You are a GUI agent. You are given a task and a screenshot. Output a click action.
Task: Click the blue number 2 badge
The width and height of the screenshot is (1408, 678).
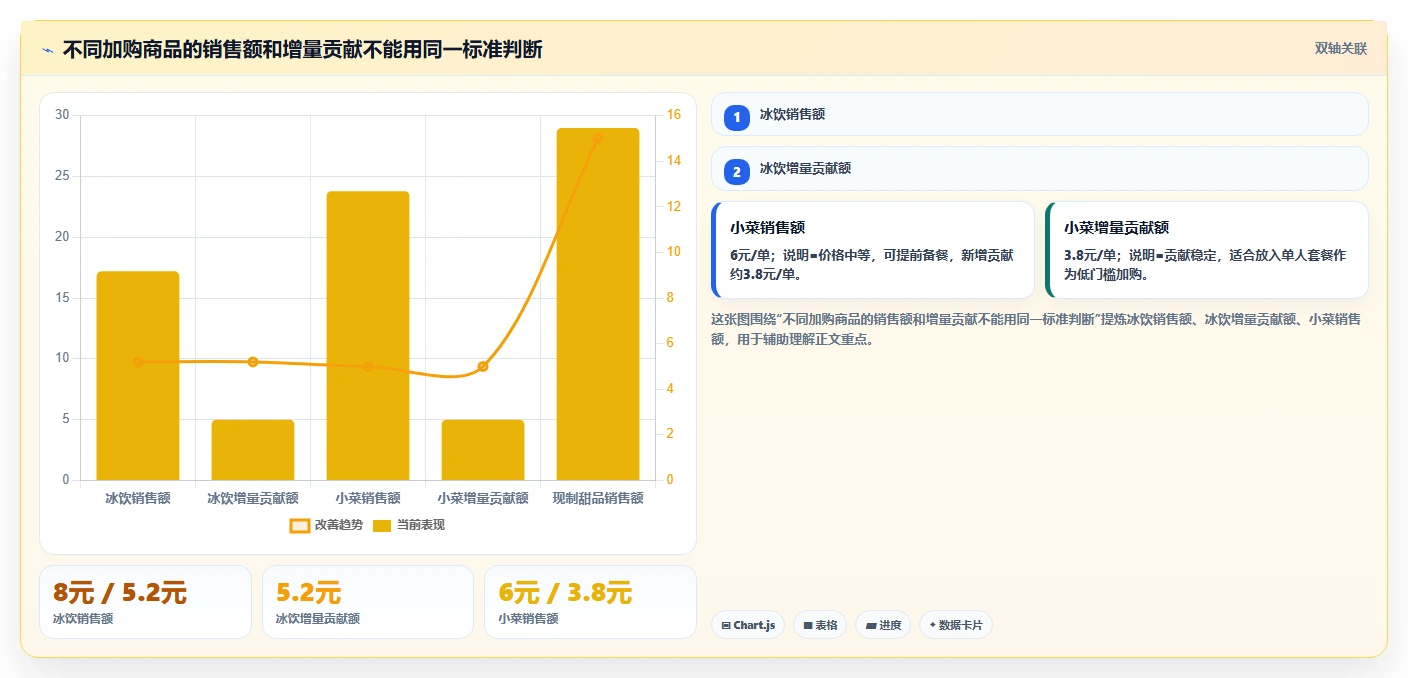coord(737,172)
